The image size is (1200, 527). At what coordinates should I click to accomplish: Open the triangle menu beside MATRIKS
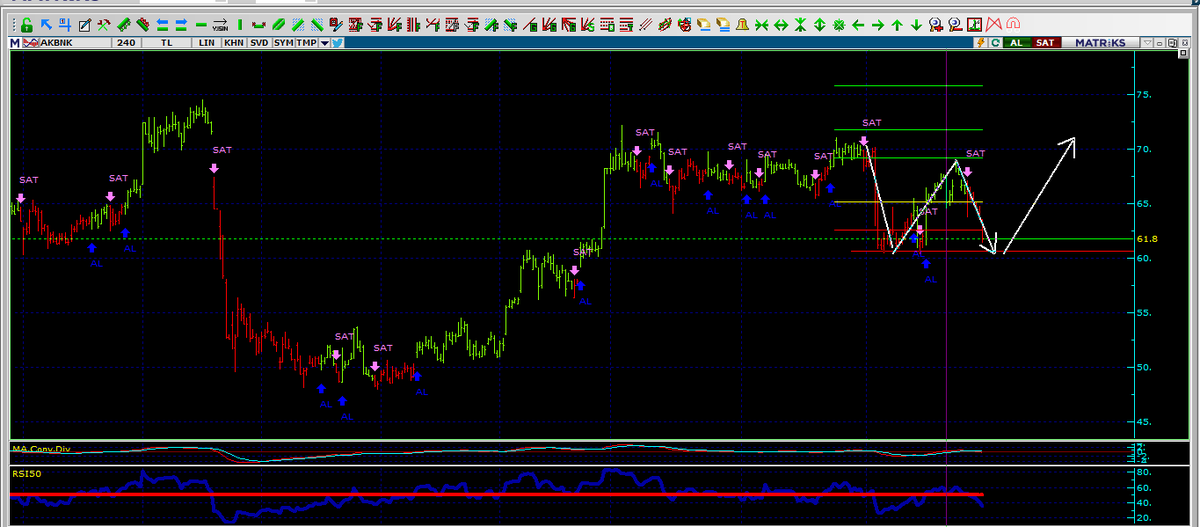[x=1147, y=43]
